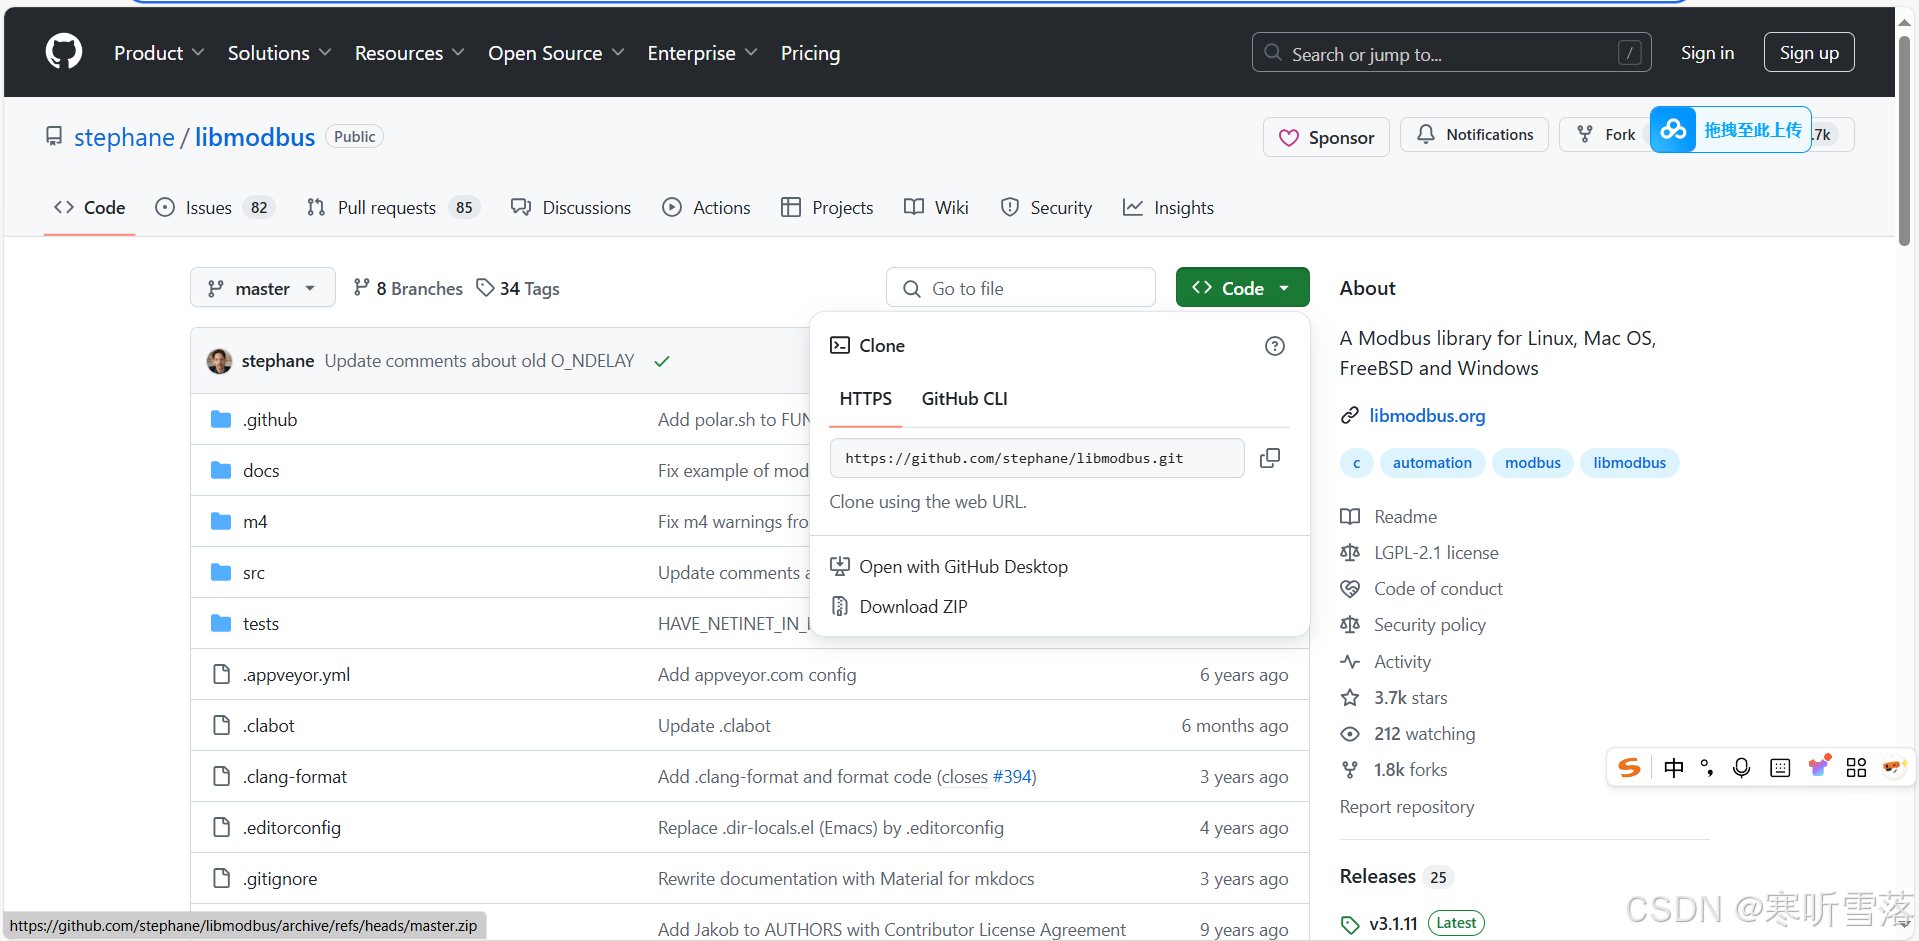Open the GitHub home logo

pos(64,52)
